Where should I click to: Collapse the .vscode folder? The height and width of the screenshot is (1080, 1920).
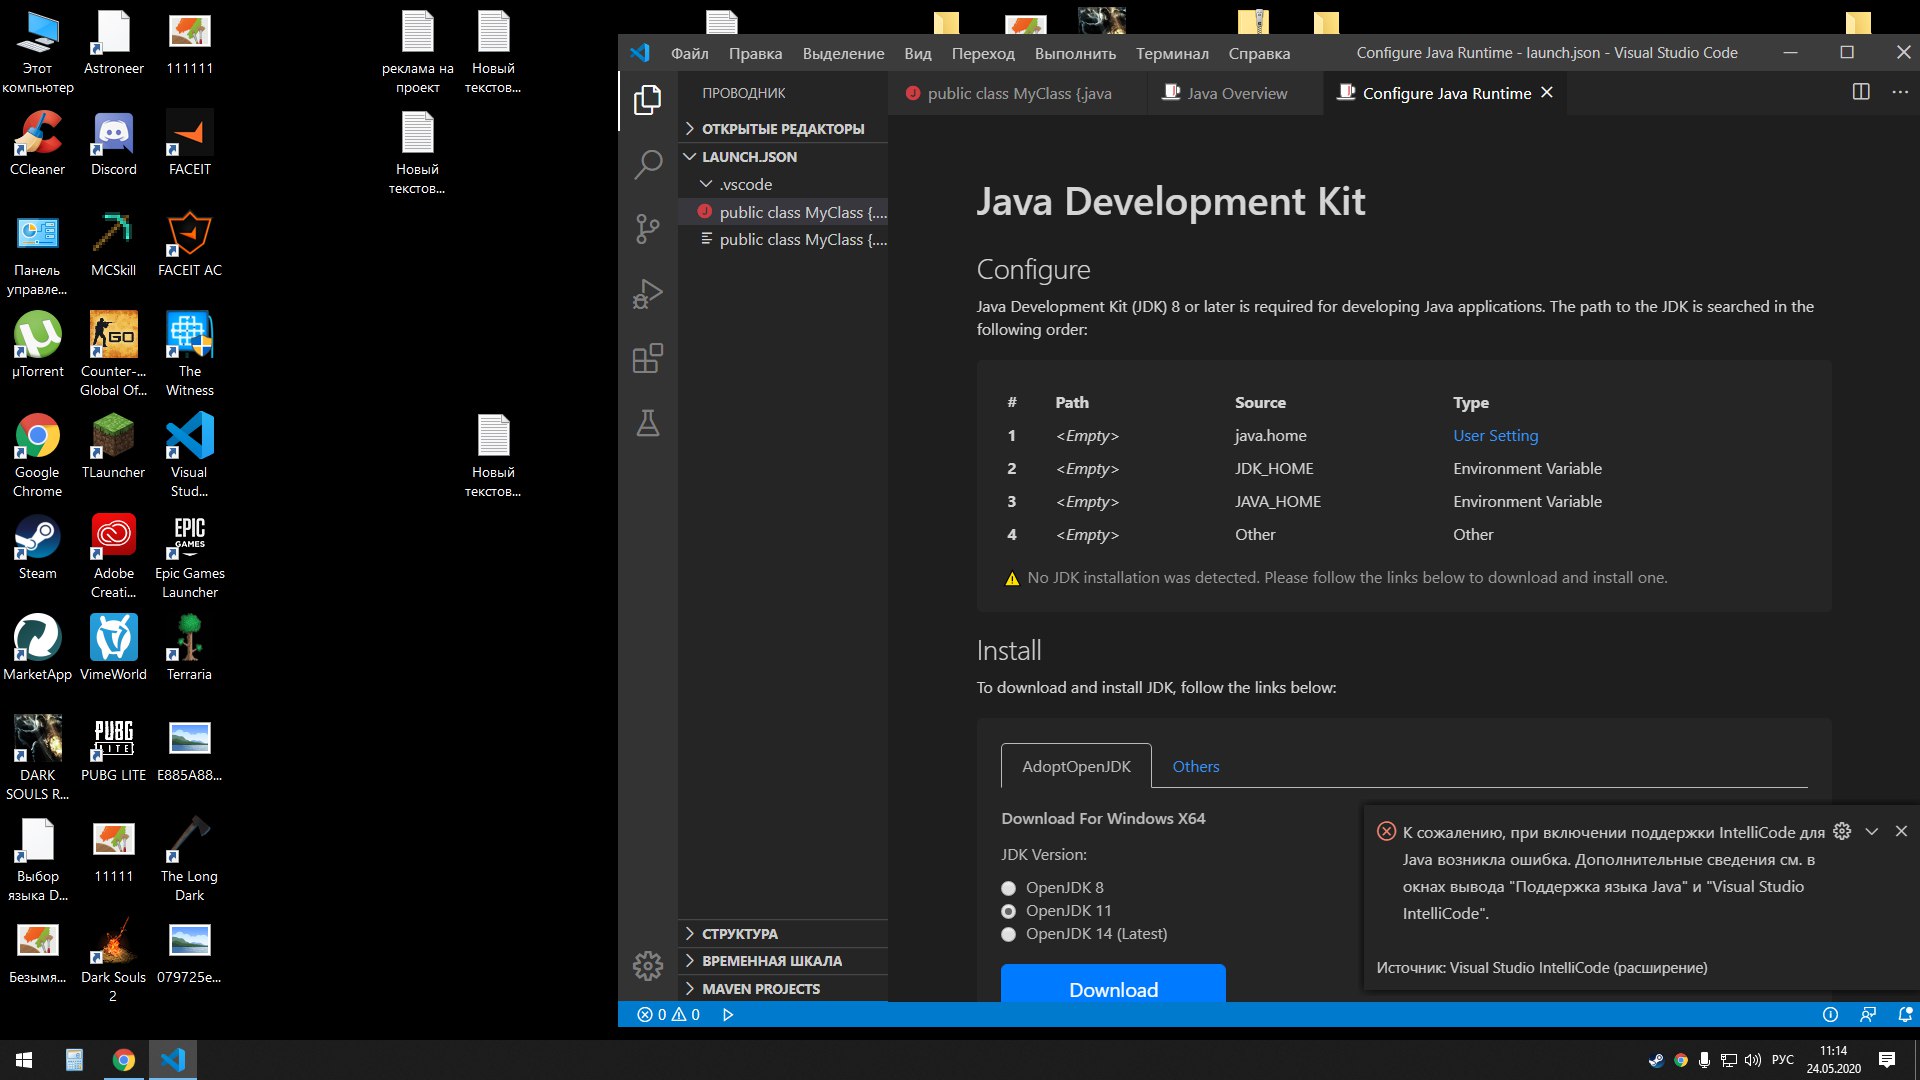[782, 184]
